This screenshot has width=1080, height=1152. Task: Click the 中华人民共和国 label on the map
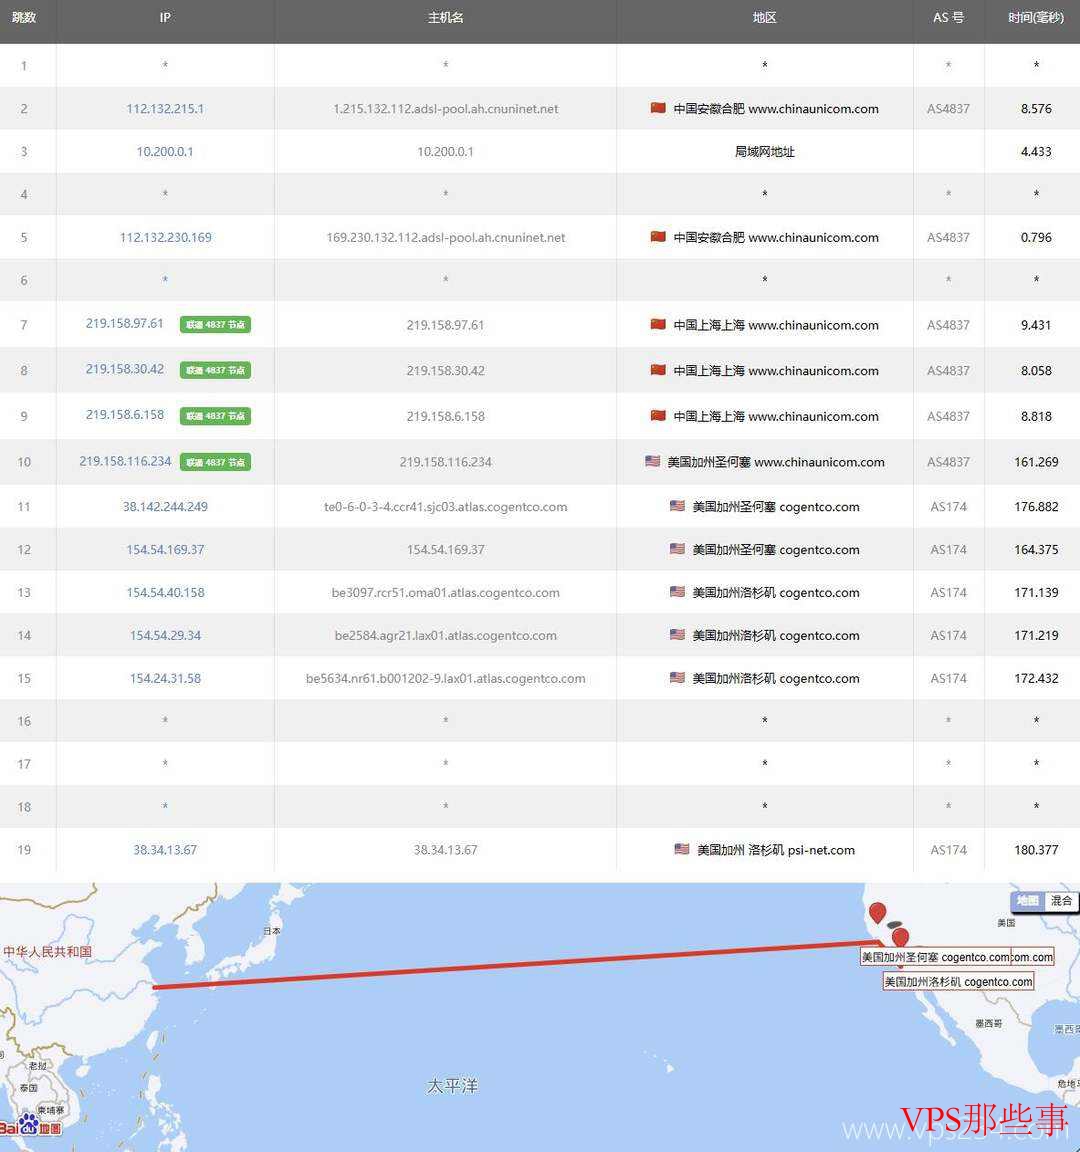pyautogui.click(x=48, y=951)
